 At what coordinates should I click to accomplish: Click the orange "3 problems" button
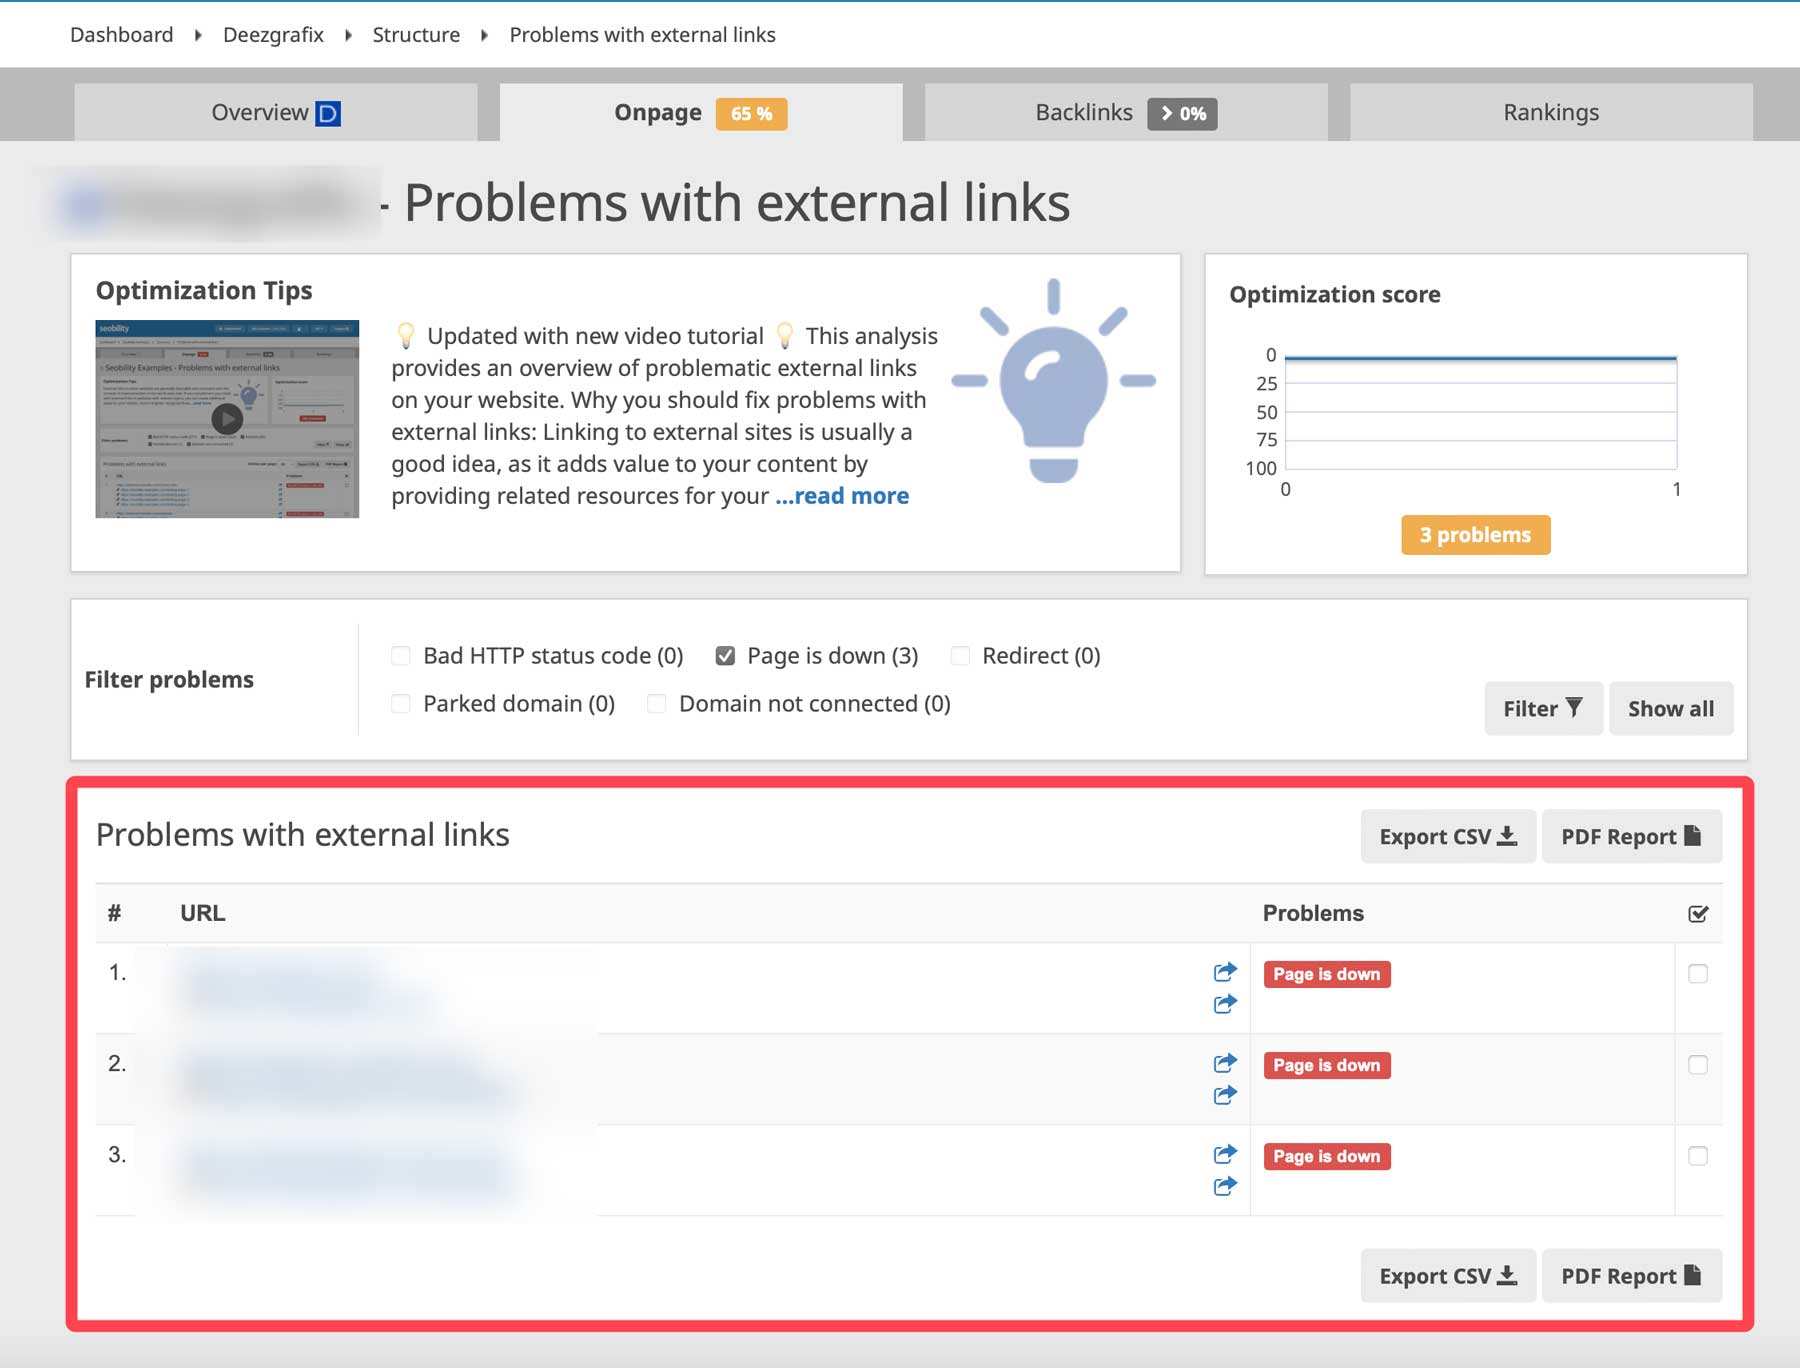click(x=1474, y=535)
